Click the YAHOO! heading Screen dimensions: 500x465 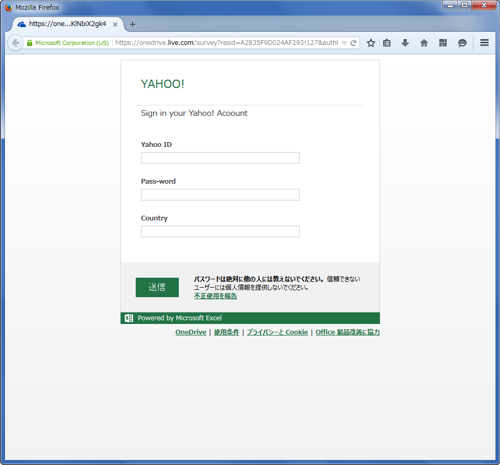click(x=162, y=84)
